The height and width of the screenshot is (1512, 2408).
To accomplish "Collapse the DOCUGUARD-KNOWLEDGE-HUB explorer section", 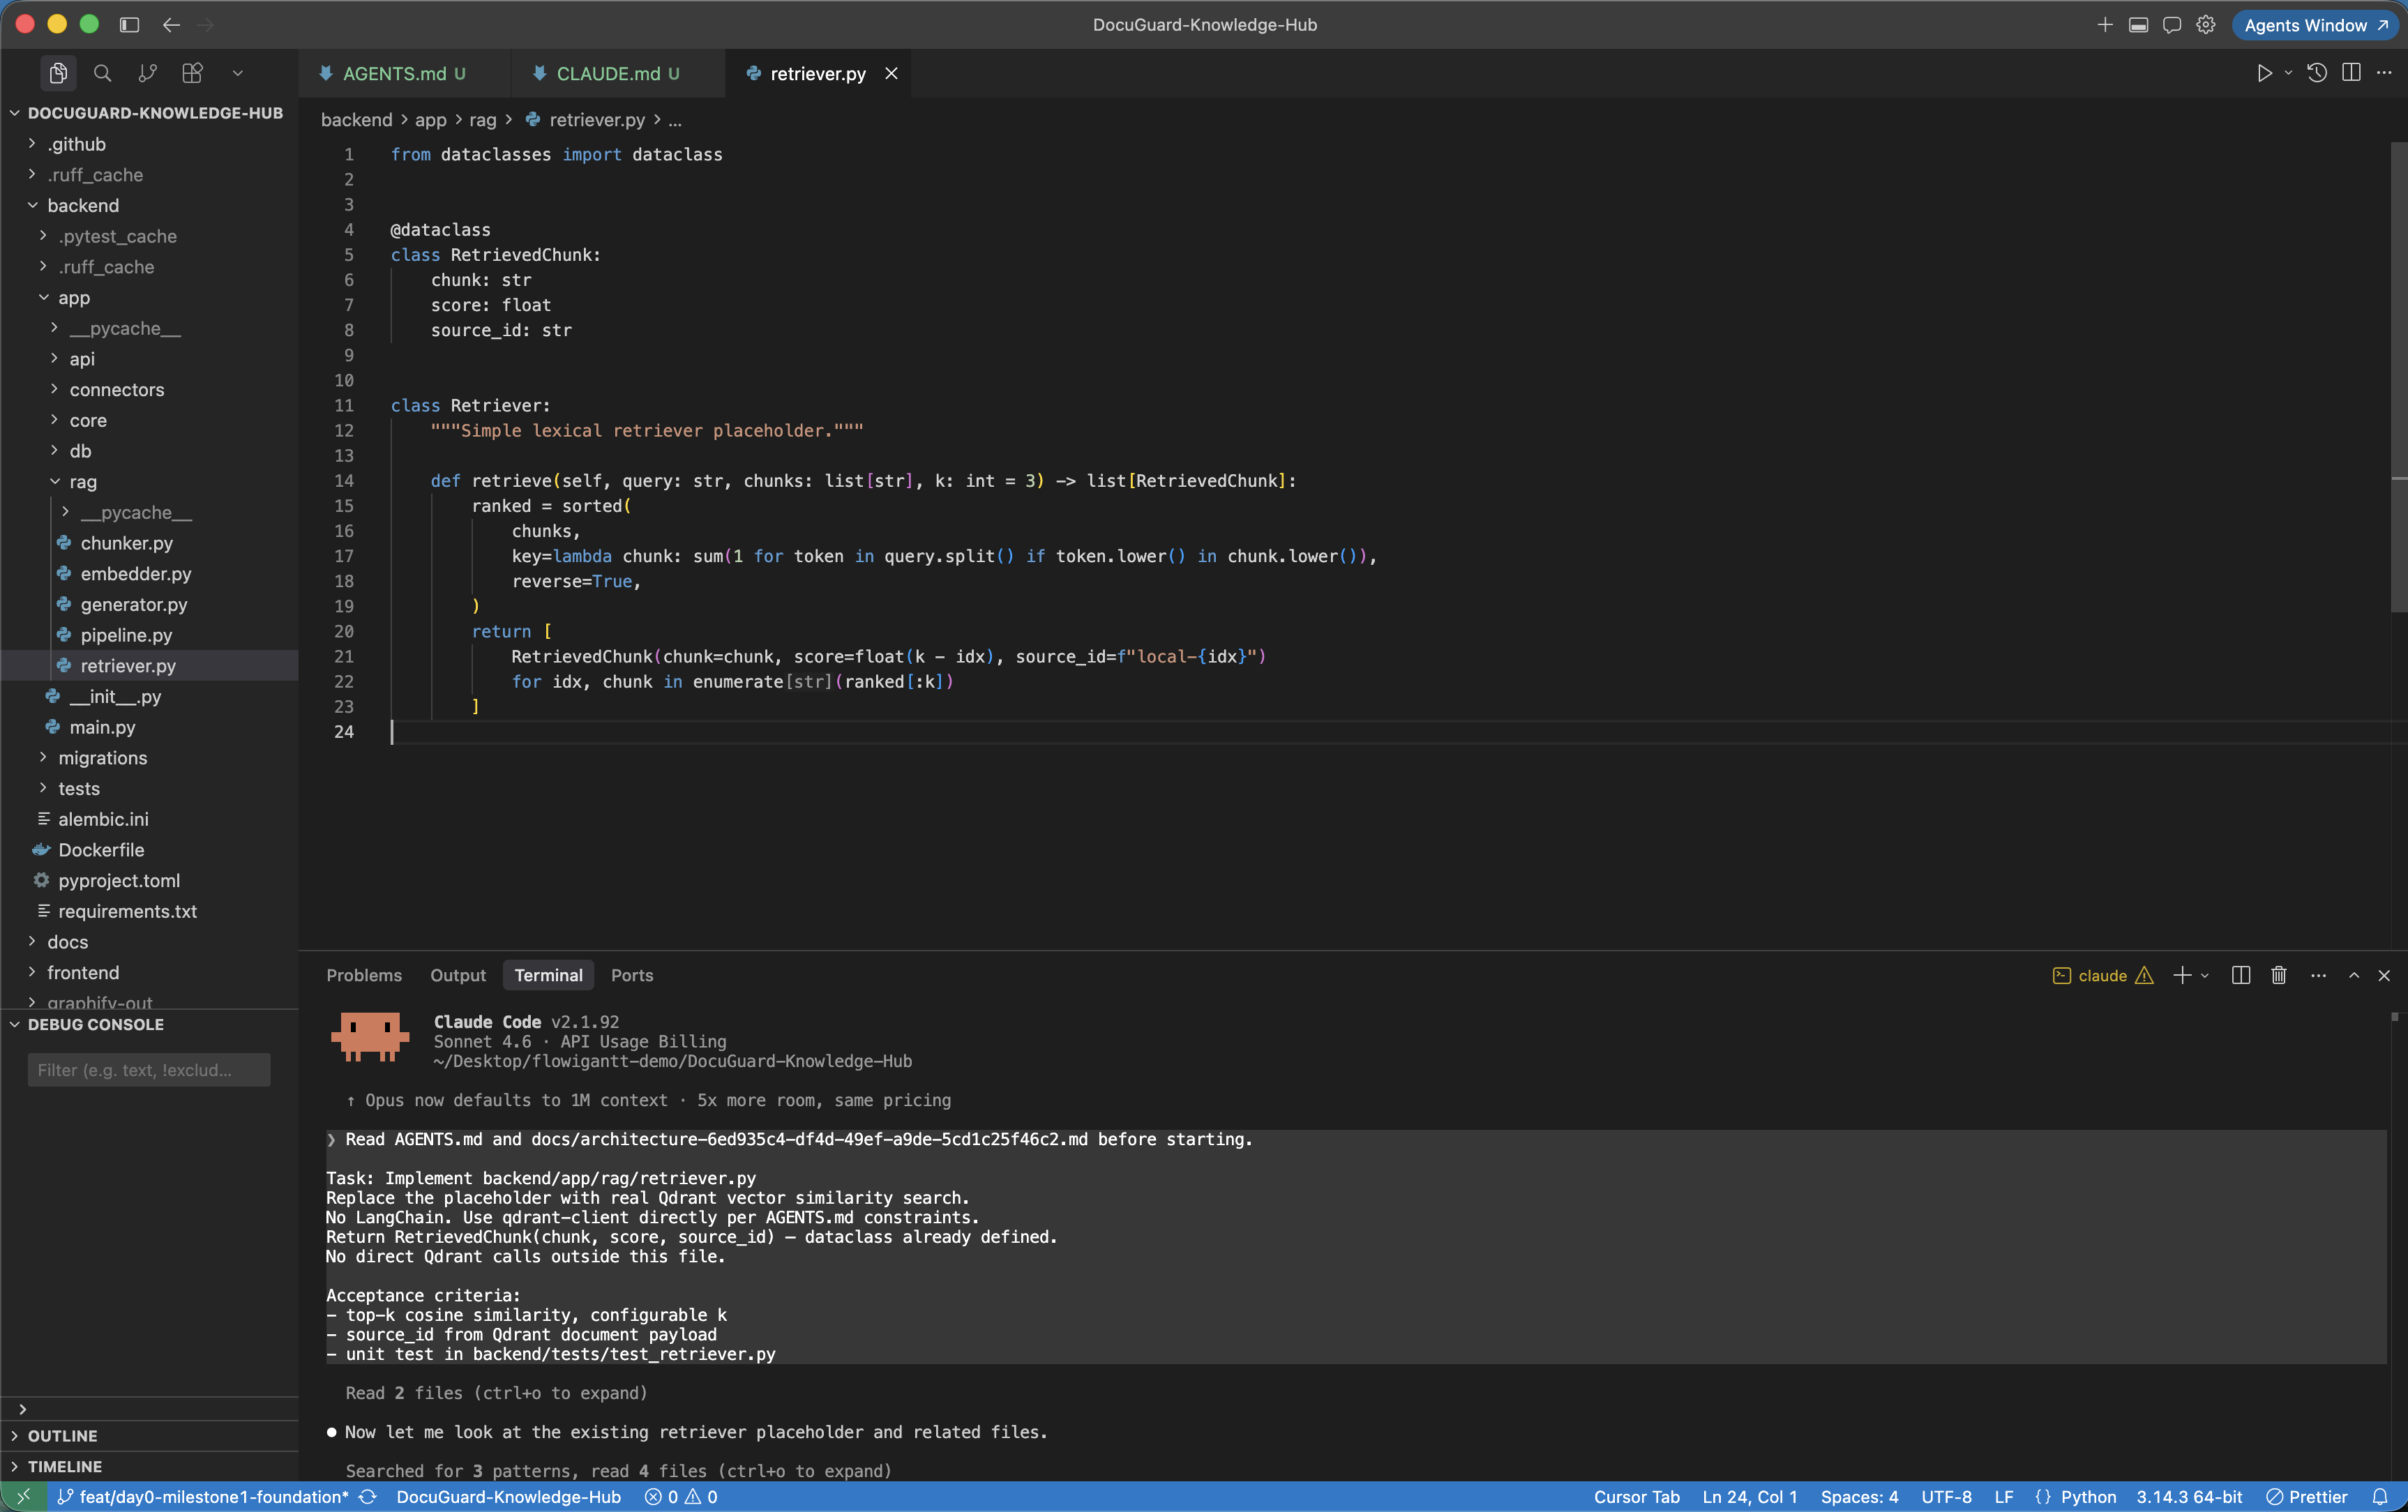I will point(149,113).
